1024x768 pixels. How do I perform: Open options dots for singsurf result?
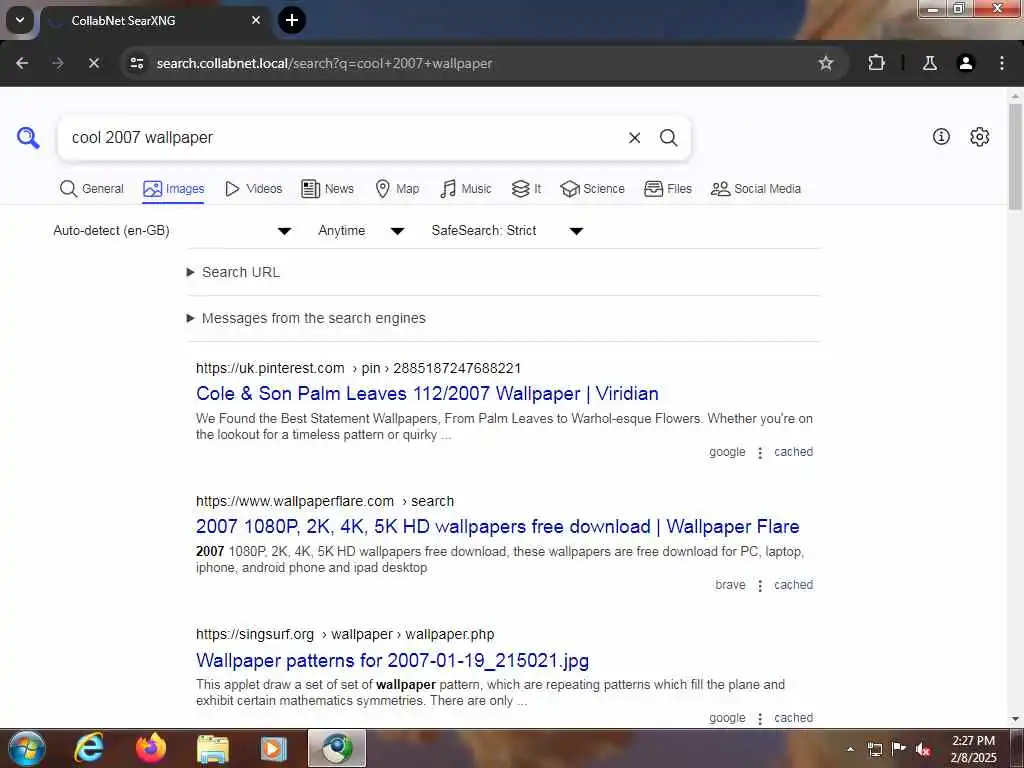(760, 719)
